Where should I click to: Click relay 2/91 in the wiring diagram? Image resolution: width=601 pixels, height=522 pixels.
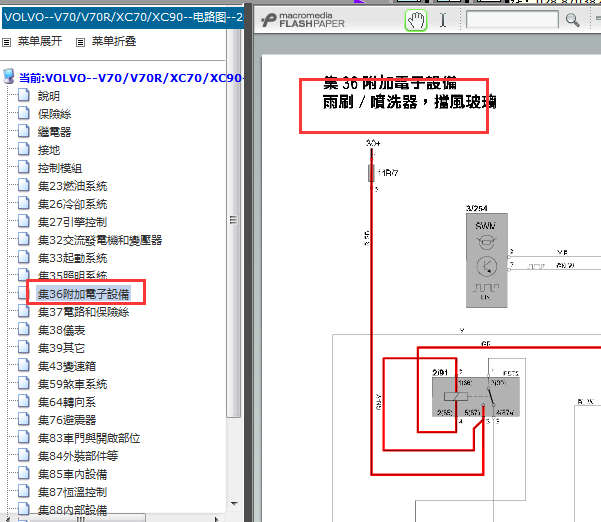(x=476, y=397)
